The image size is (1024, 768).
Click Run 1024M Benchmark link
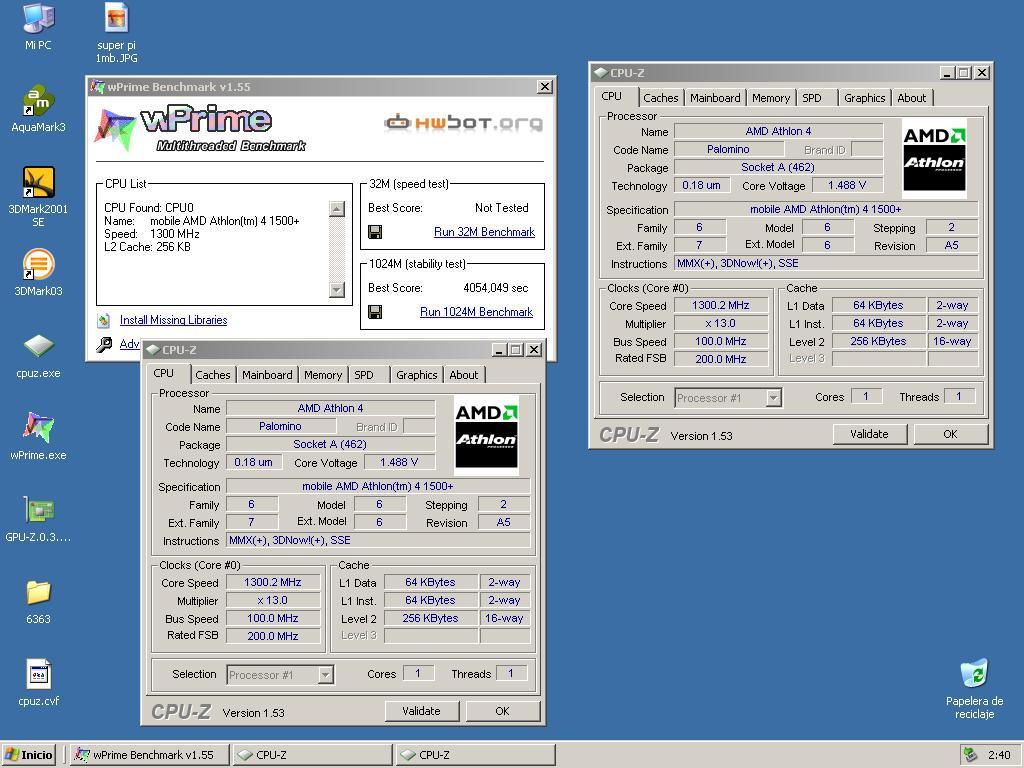[x=476, y=312]
